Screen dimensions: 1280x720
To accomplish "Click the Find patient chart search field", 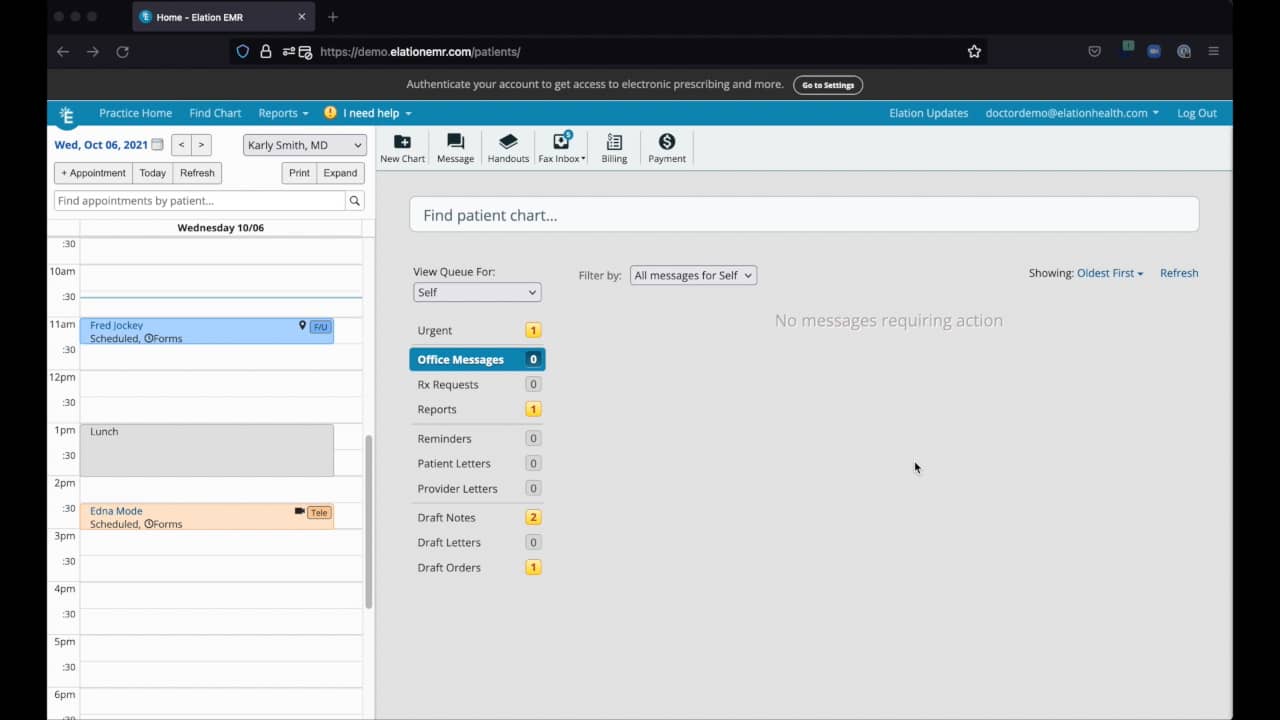I will (804, 215).
